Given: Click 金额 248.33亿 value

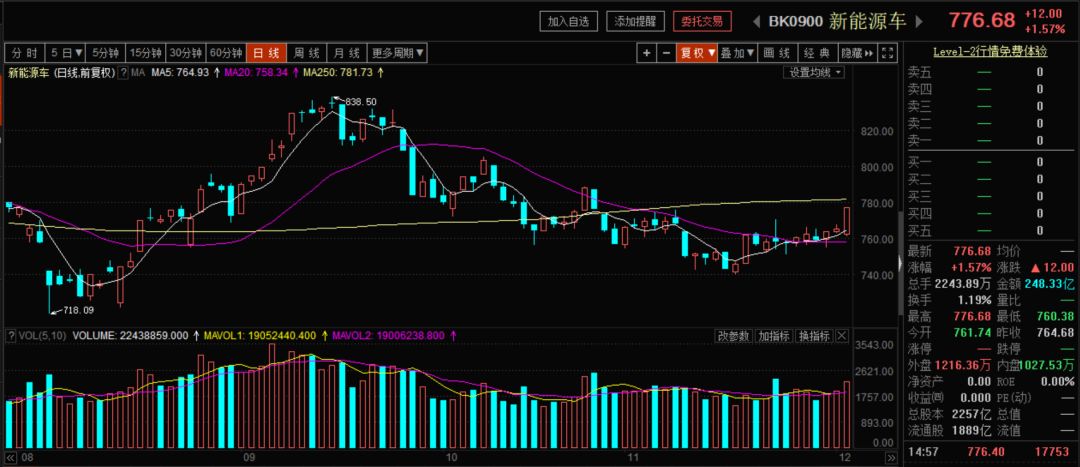Looking at the screenshot, I should coord(1050,284).
